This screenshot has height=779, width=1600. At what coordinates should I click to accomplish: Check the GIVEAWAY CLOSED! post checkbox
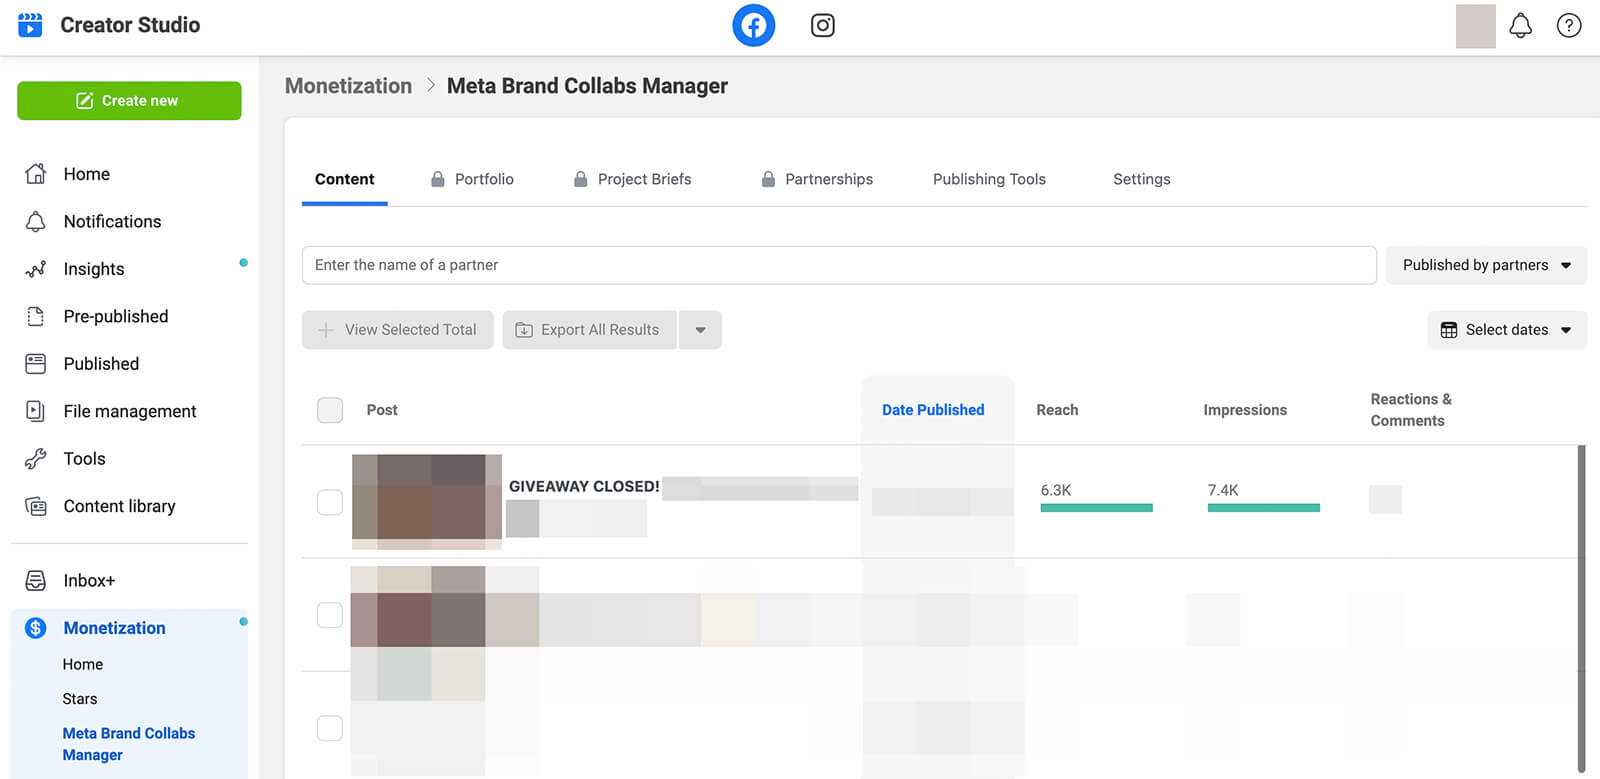[x=330, y=502]
